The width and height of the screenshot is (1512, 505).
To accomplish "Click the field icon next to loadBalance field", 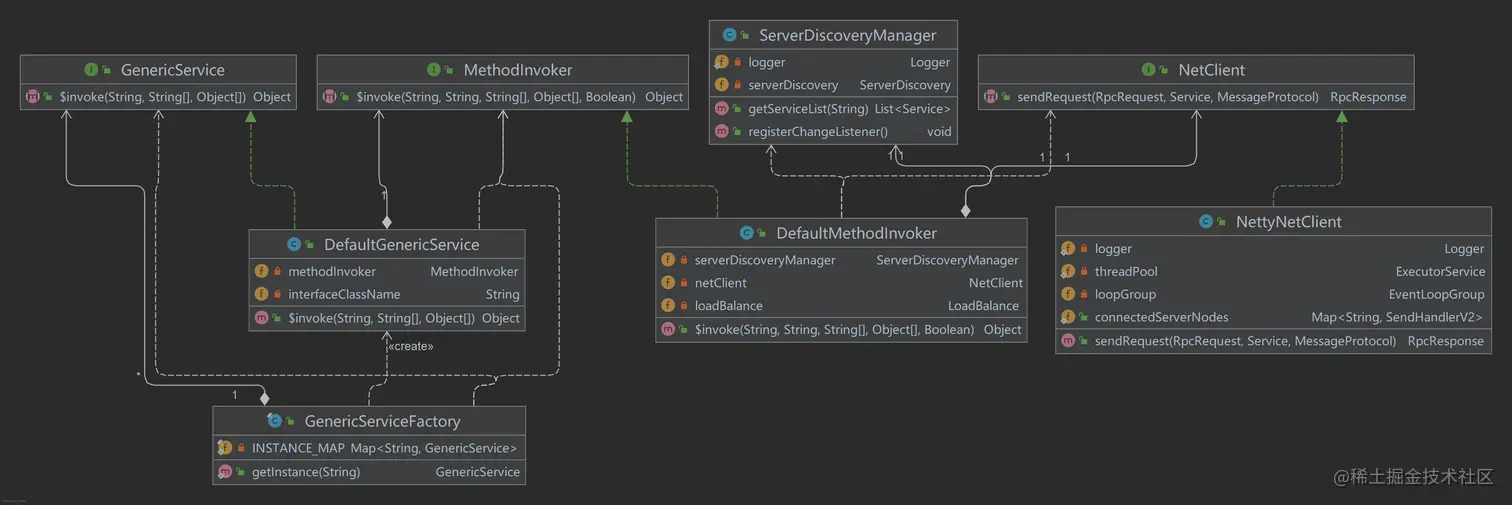I will pyautogui.click(x=668, y=306).
